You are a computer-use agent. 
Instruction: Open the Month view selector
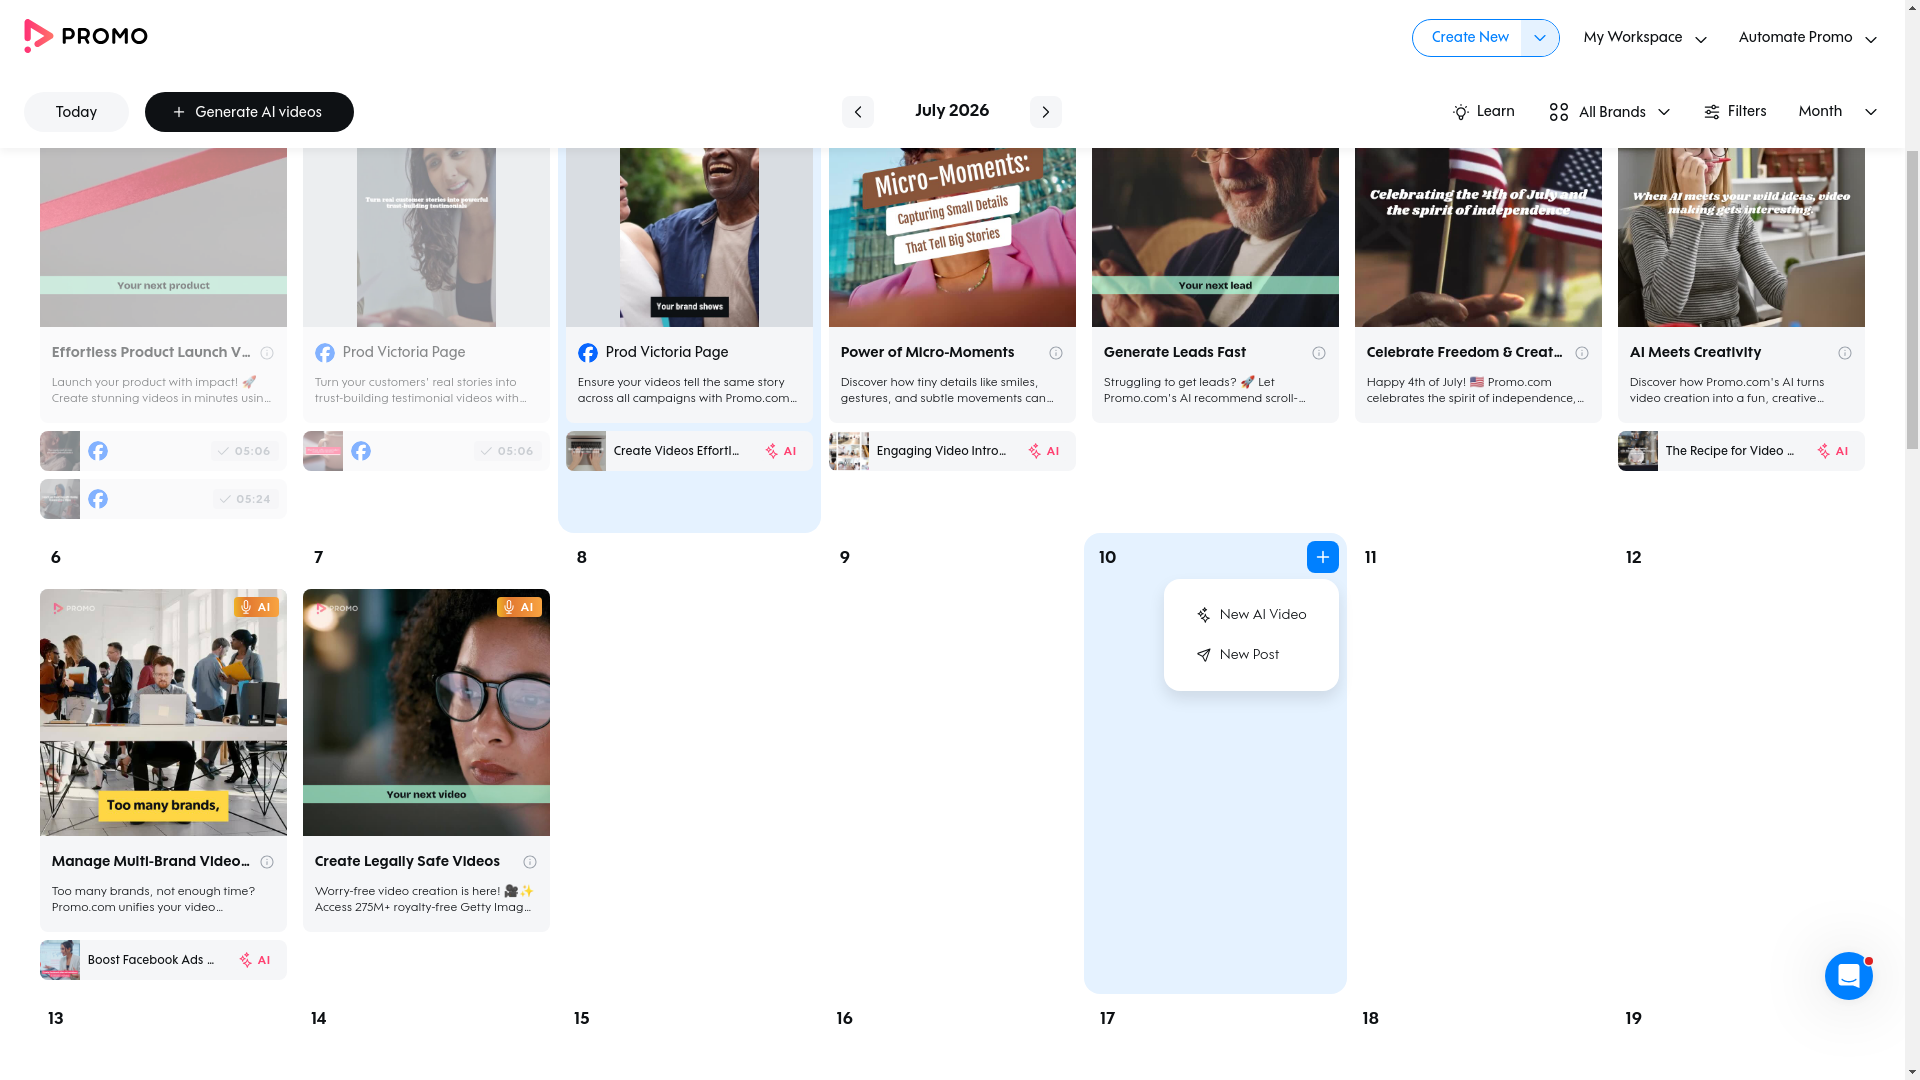click(x=1837, y=112)
